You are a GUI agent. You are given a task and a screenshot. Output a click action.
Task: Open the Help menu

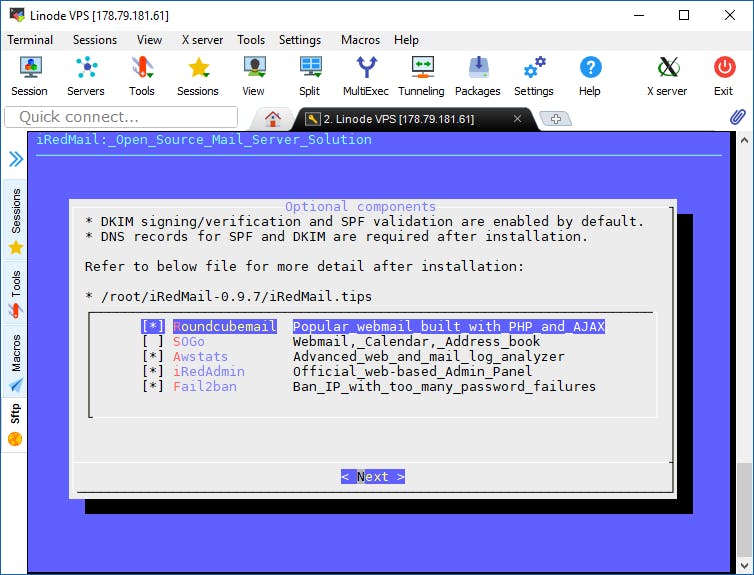click(x=406, y=40)
